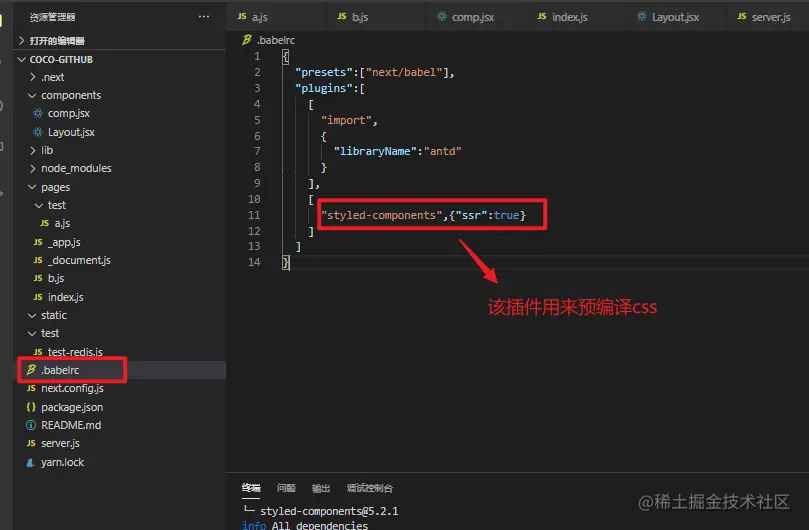Screen dimensions: 809x530
Task: Open package.json from the file tree
Action: [72, 407]
